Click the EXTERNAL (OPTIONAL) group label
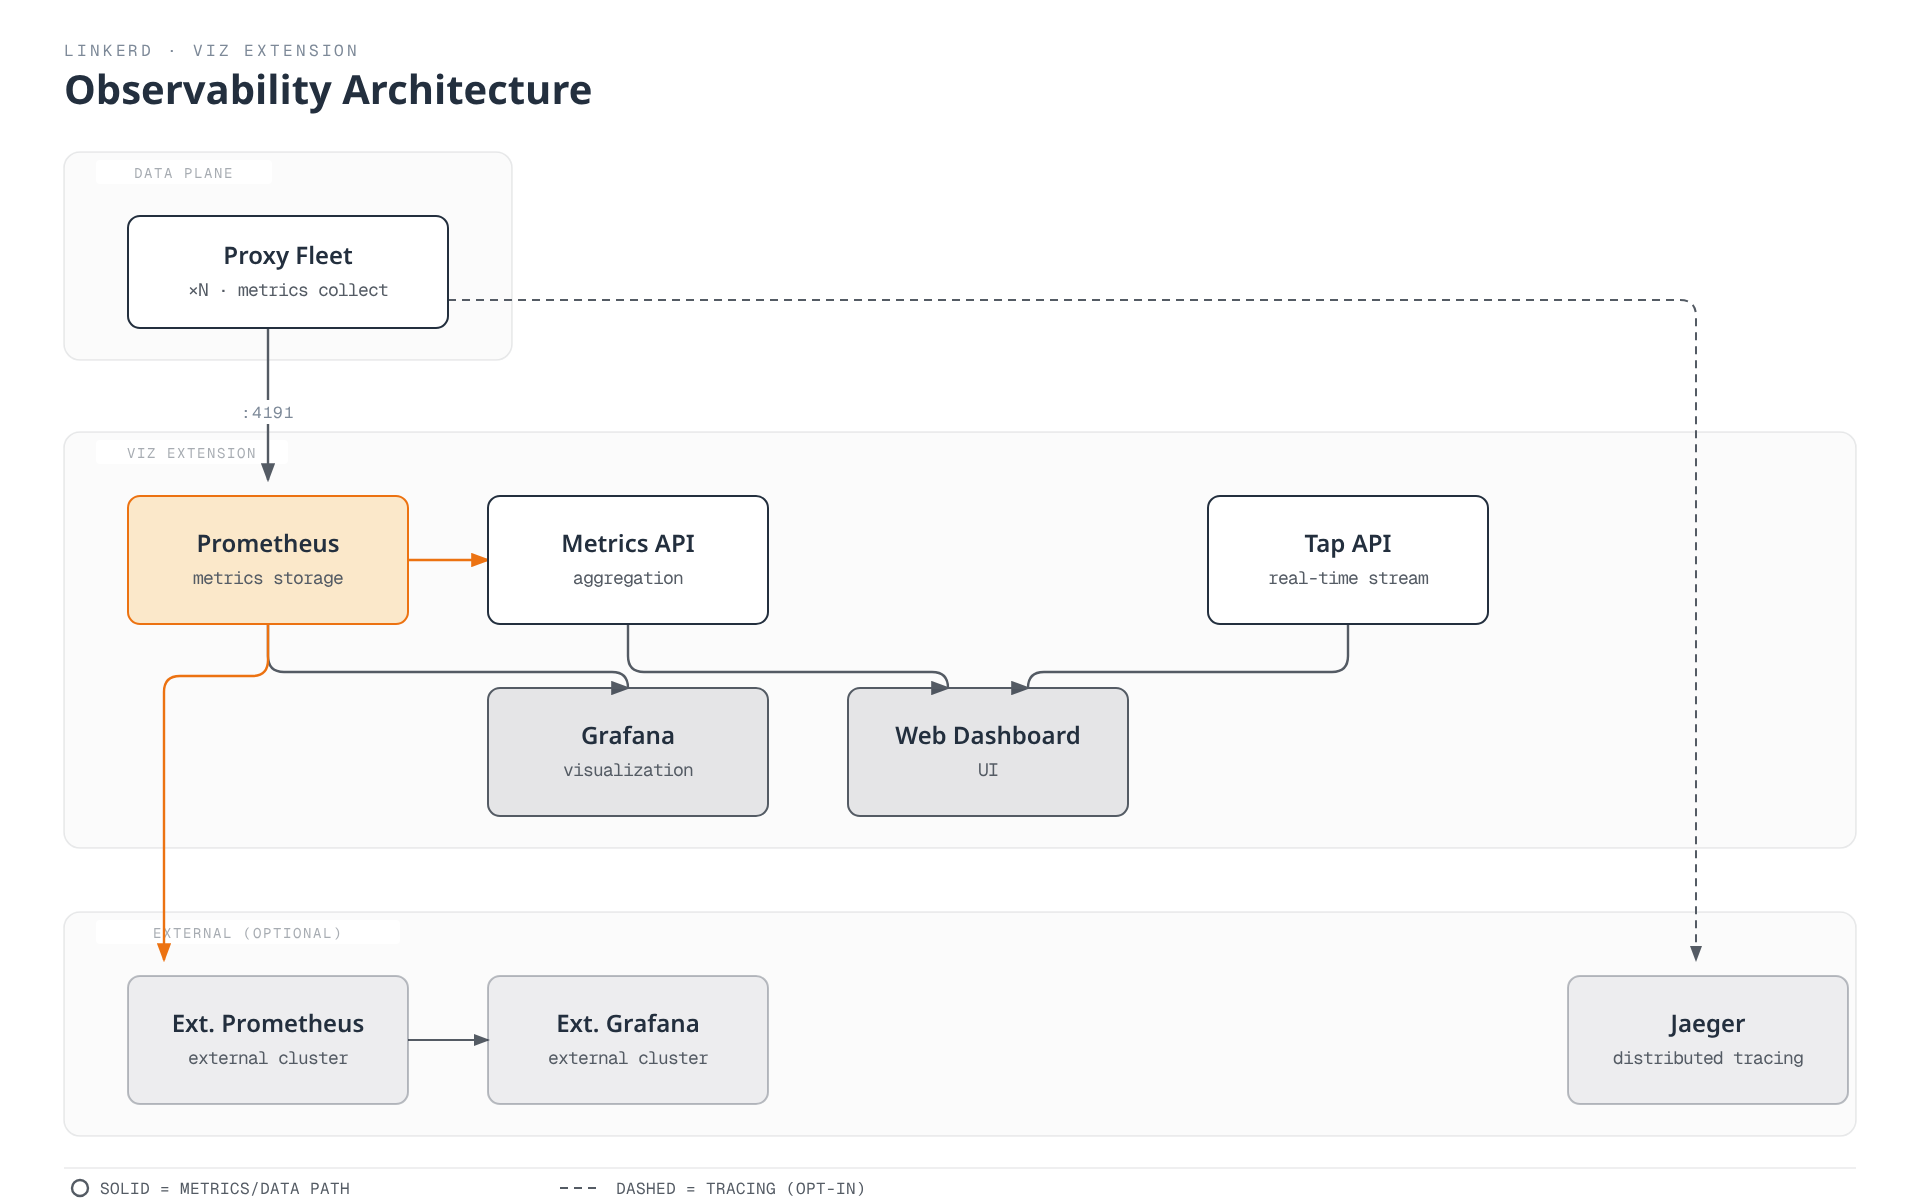 (x=248, y=933)
